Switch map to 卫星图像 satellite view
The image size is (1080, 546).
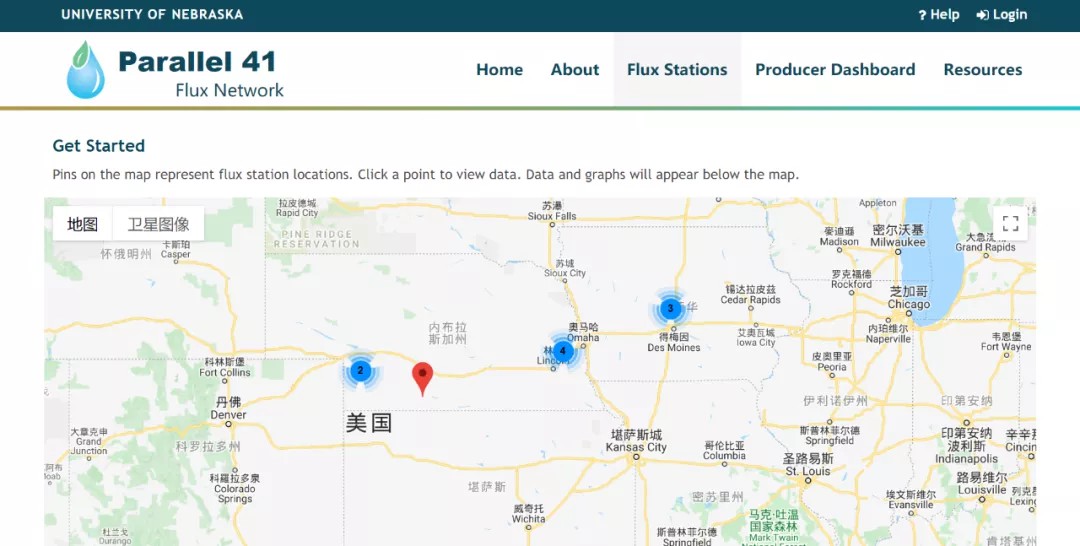coord(158,224)
